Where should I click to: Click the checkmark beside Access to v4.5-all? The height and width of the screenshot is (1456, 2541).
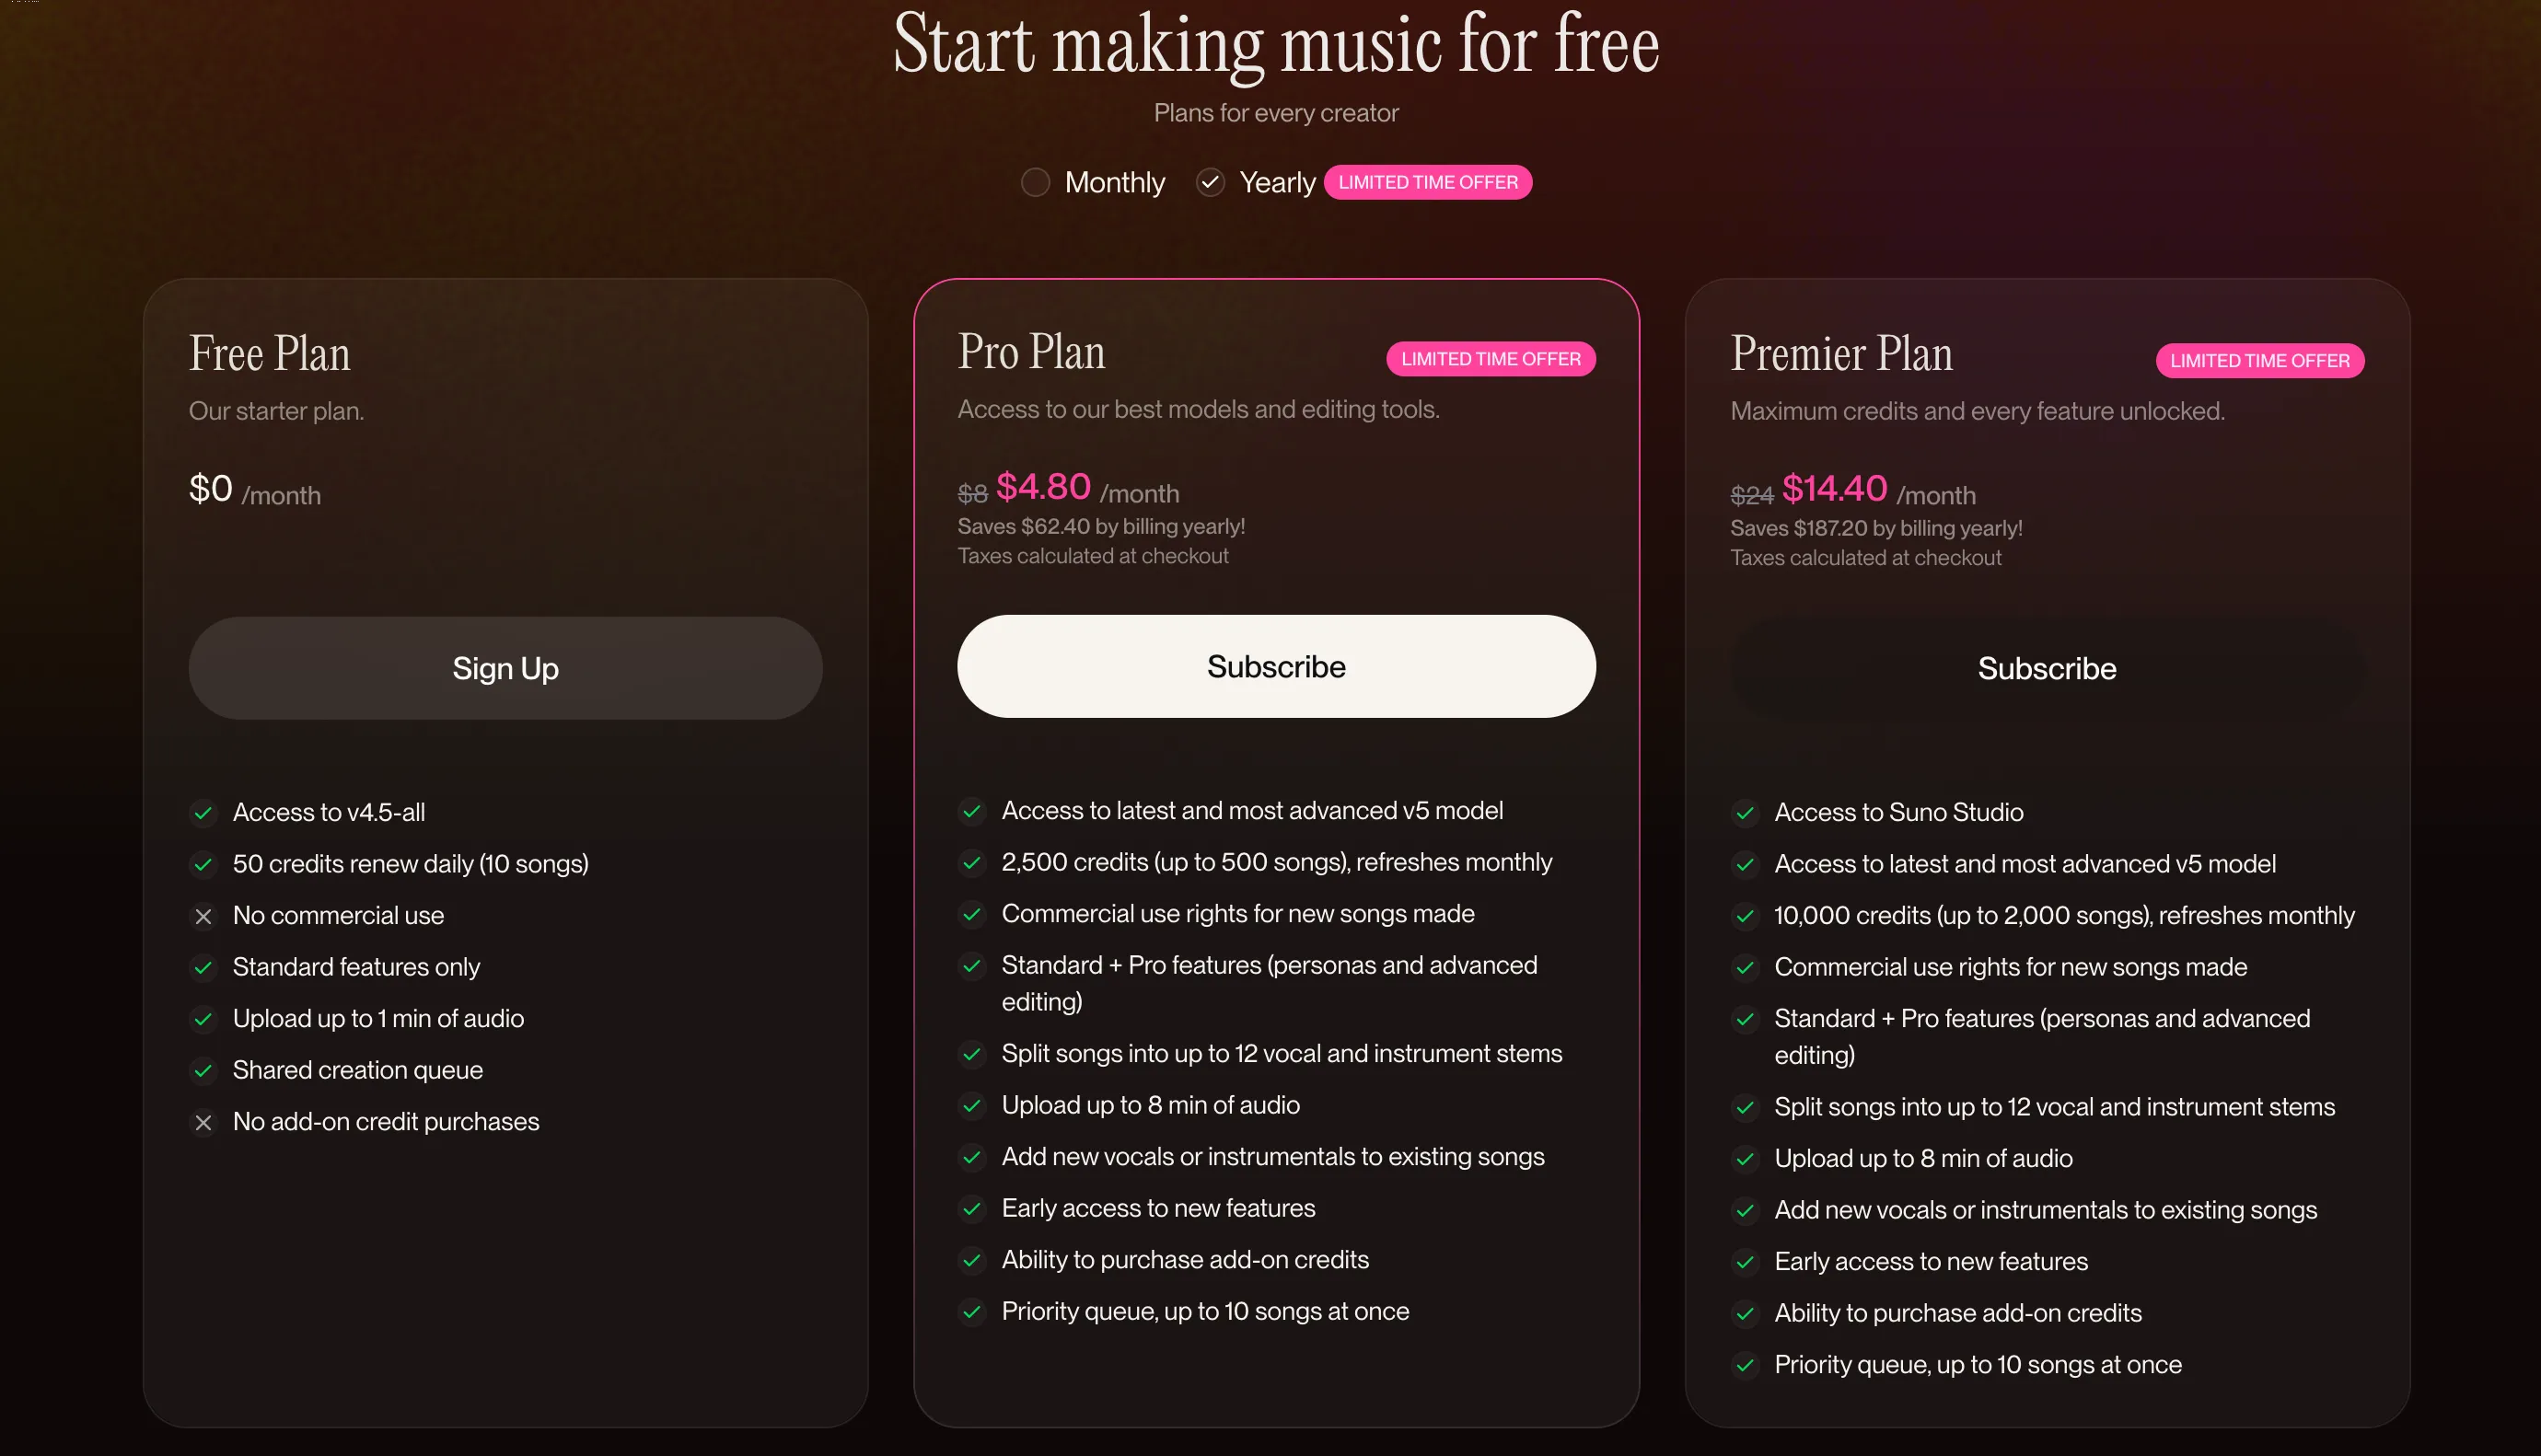tap(203, 813)
